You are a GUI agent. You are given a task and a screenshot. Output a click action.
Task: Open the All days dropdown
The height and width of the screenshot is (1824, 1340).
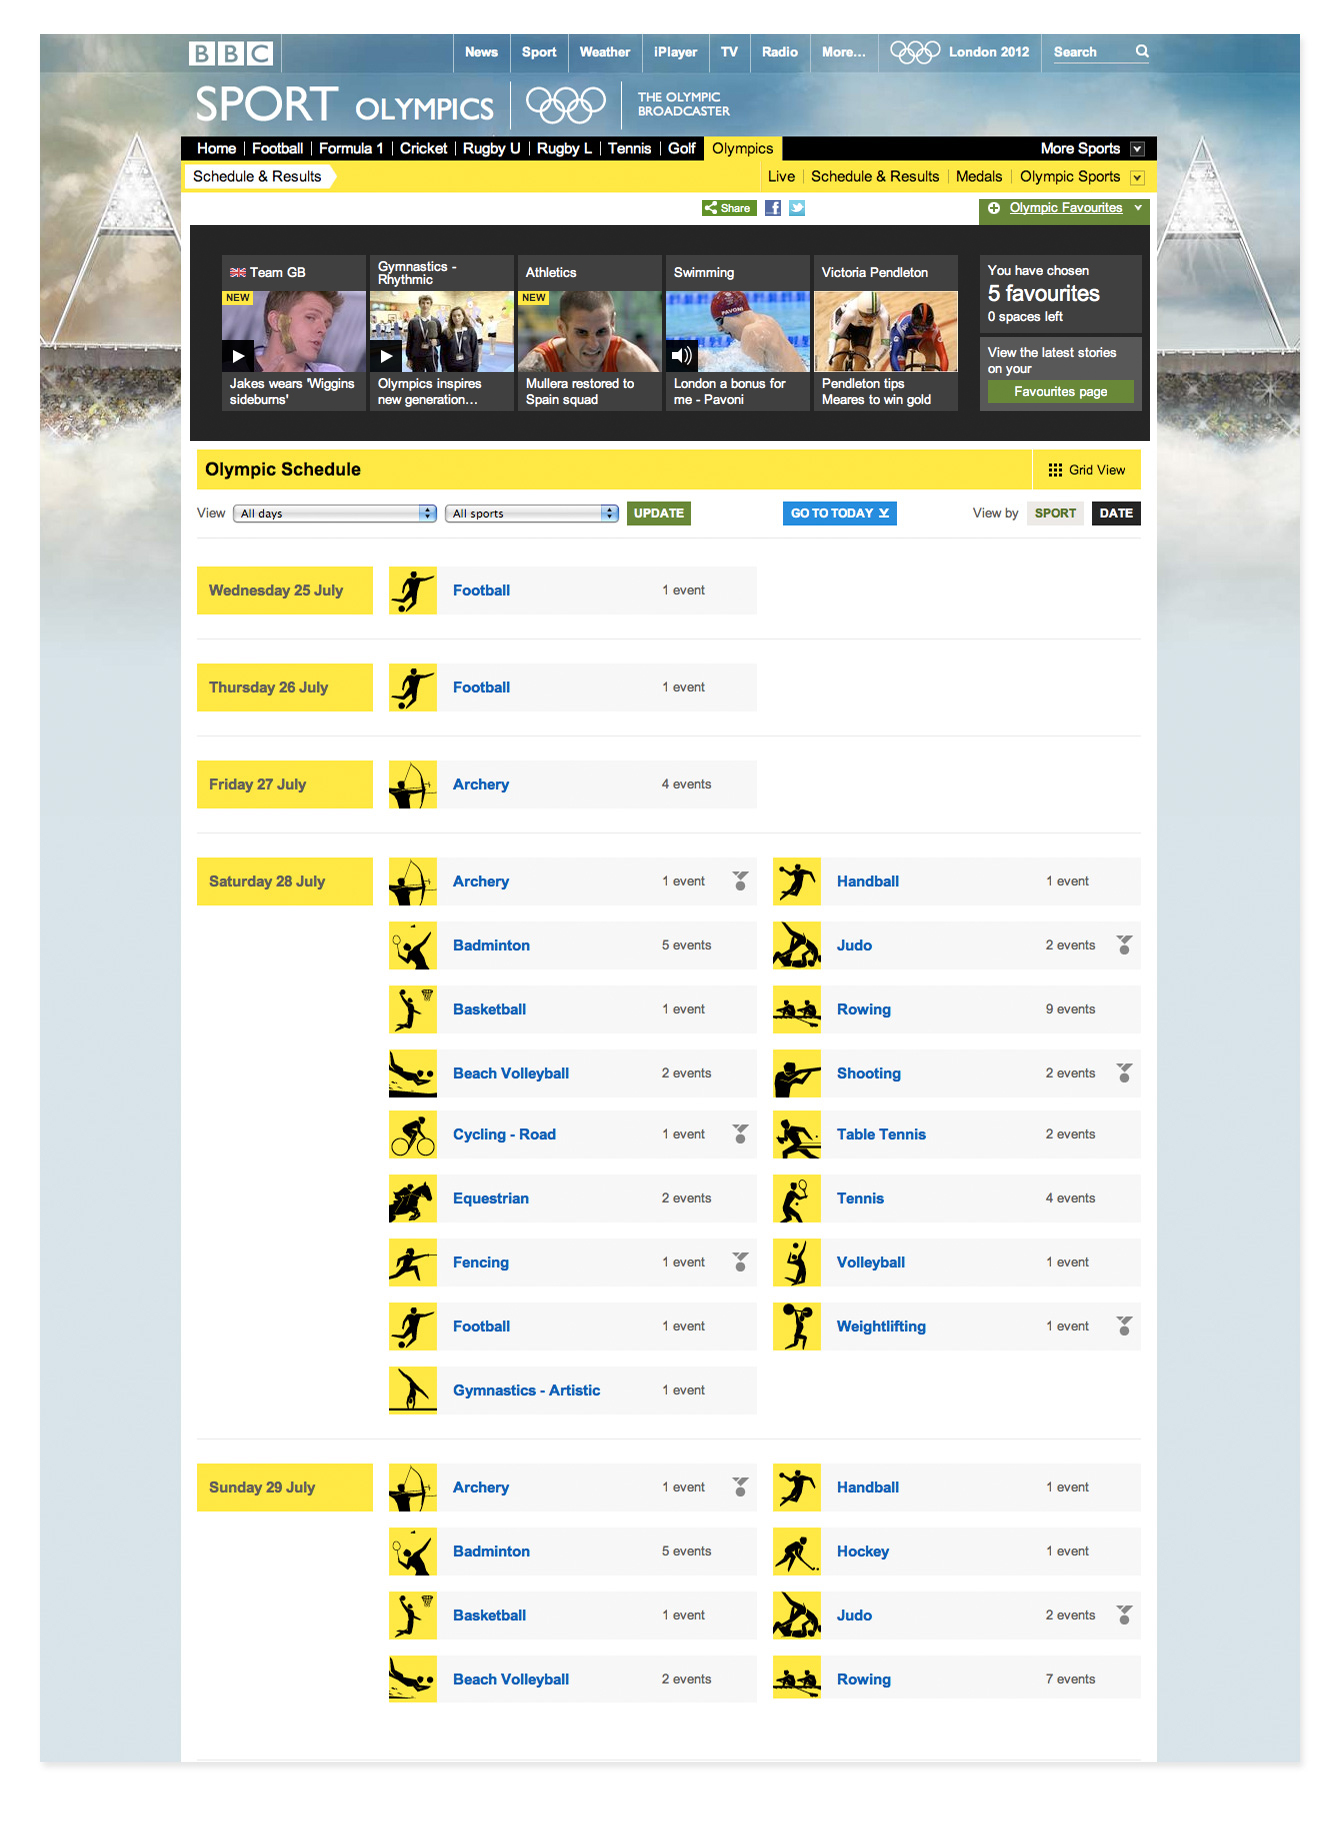tap(335, 513)
